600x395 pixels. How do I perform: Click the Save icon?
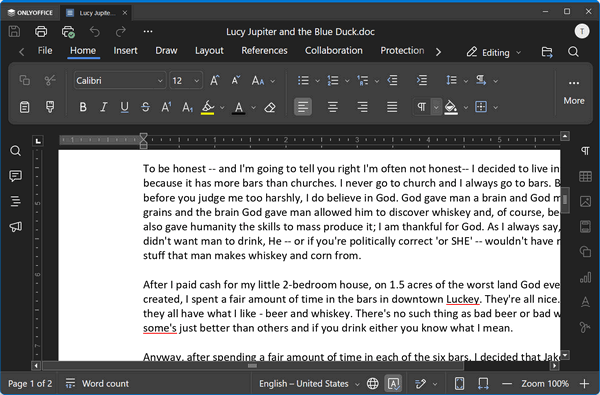[x=15, y=31]
